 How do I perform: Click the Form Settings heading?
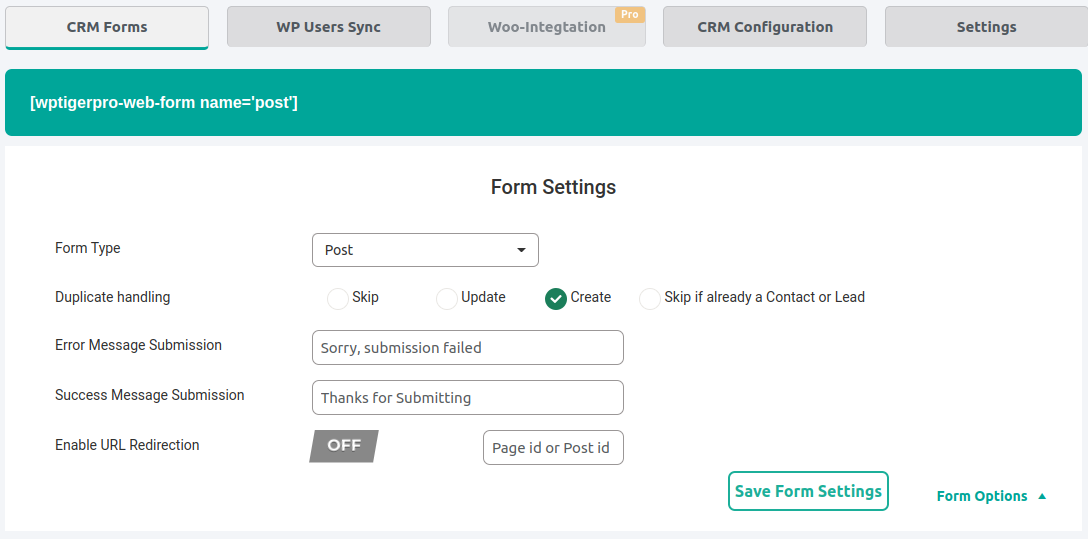(553, 187)
